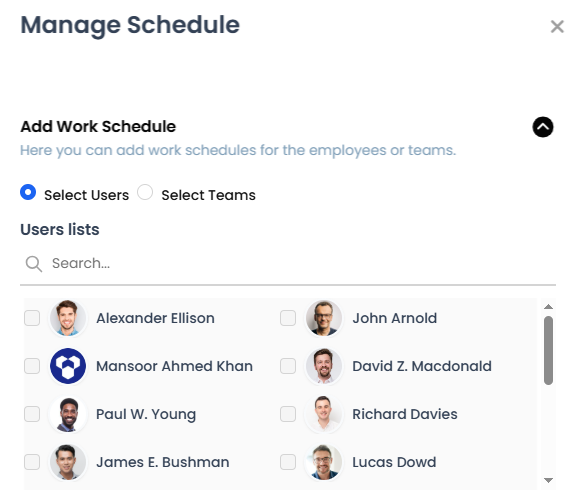Click the Lucas Dowd name label
Viewport: 580px width, 498px height.
click(394, 462)
